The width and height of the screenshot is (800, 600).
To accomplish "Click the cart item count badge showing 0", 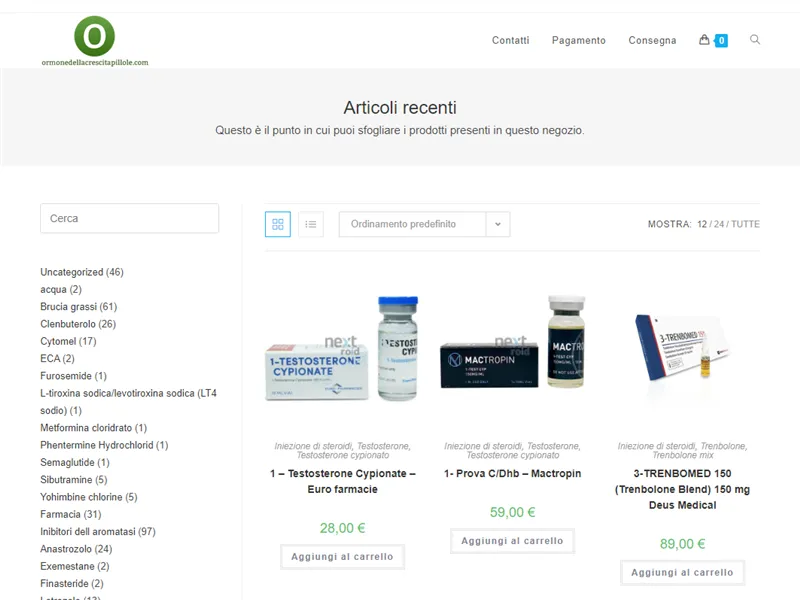I will point(719,40).
